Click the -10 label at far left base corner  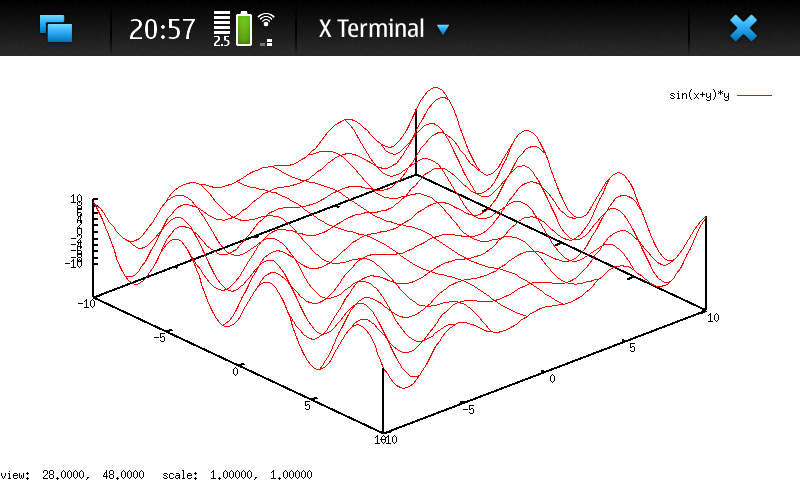pos(88,302)
